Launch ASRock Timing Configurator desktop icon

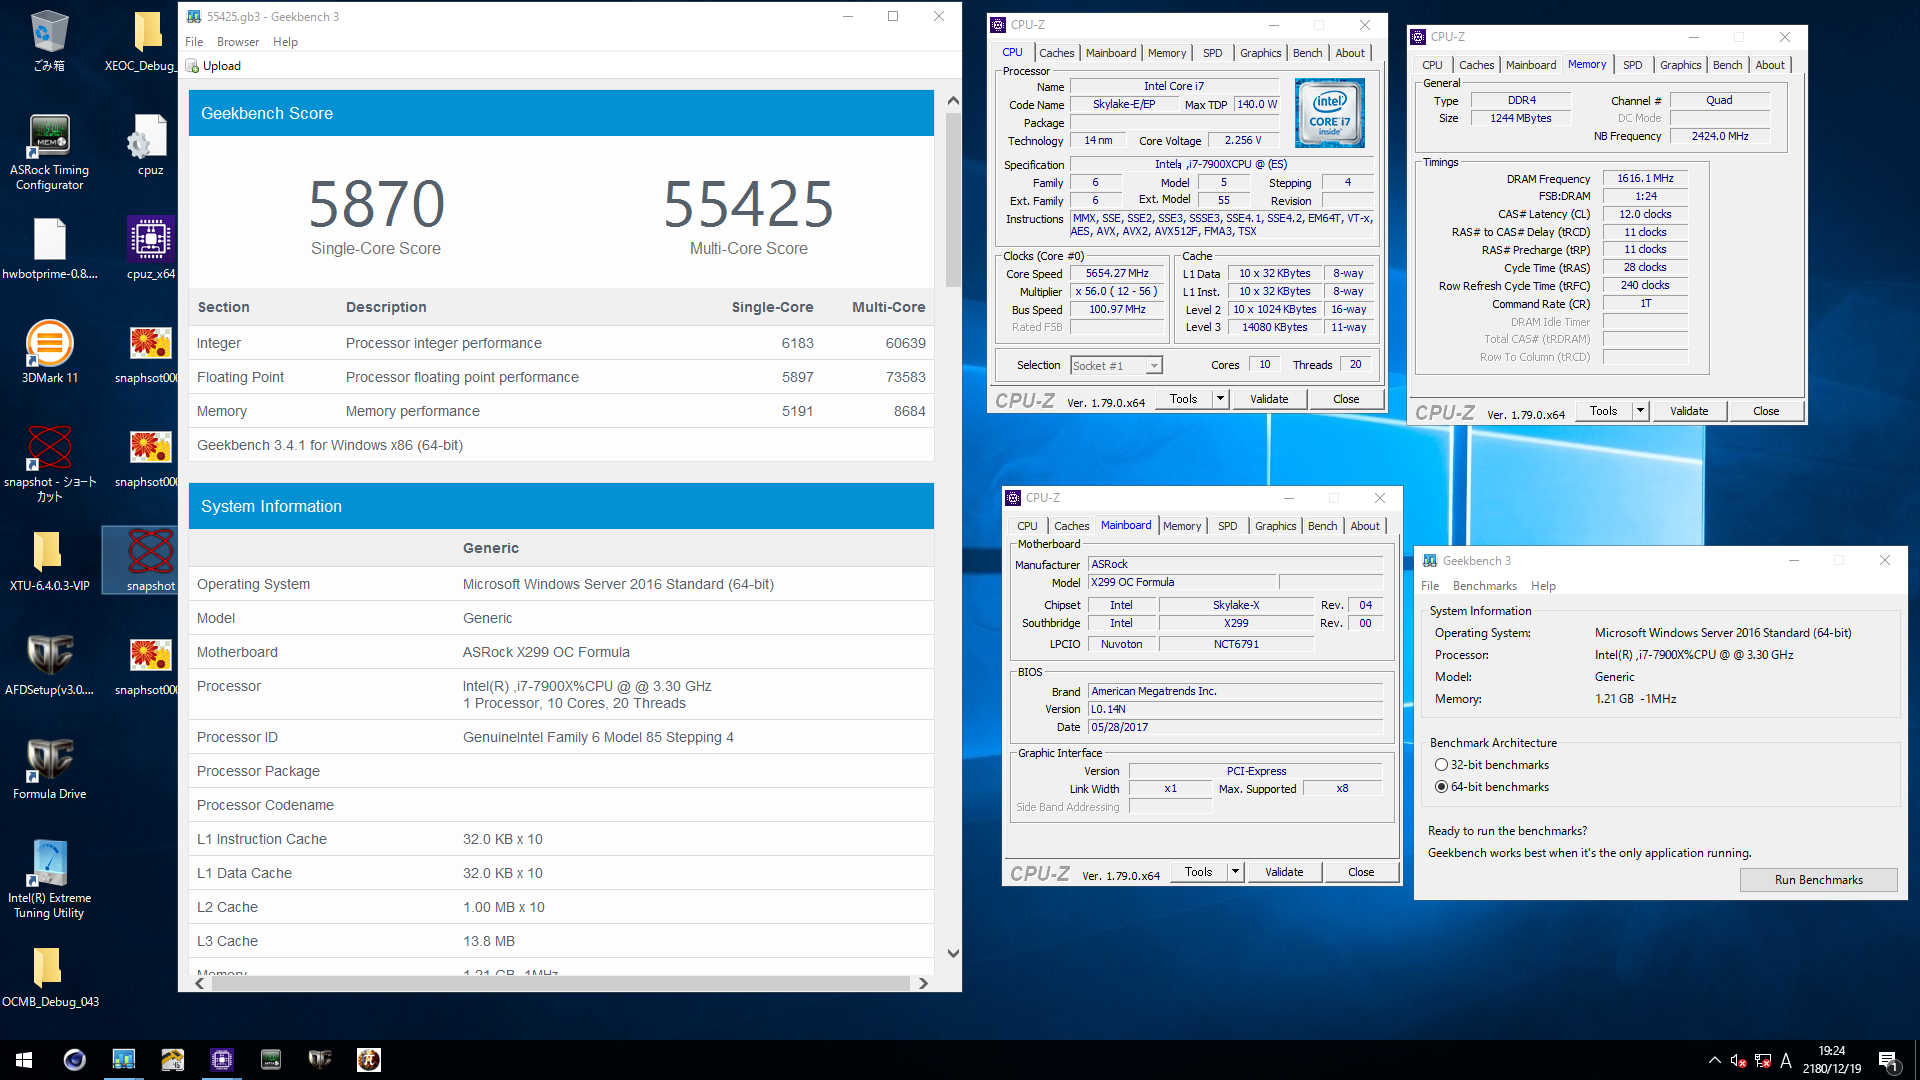pyautogui.click(x=49, y=152)
